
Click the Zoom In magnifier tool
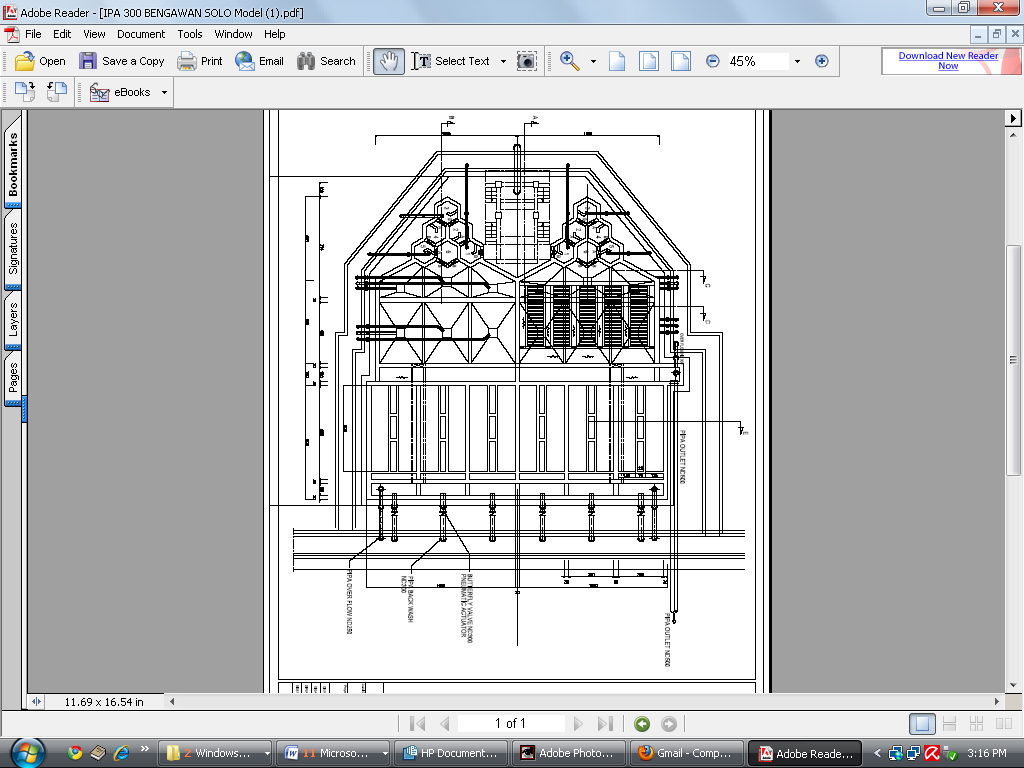tap(570, 61)
